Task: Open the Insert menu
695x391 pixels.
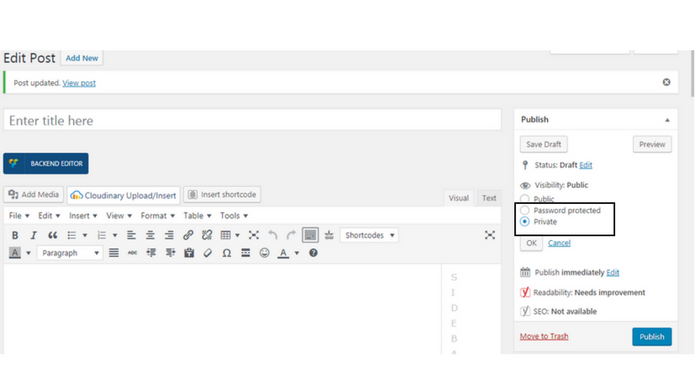Action: point(83,216)
